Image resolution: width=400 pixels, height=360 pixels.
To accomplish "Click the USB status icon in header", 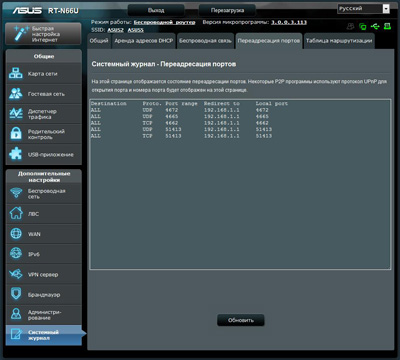I will [375, 26].
